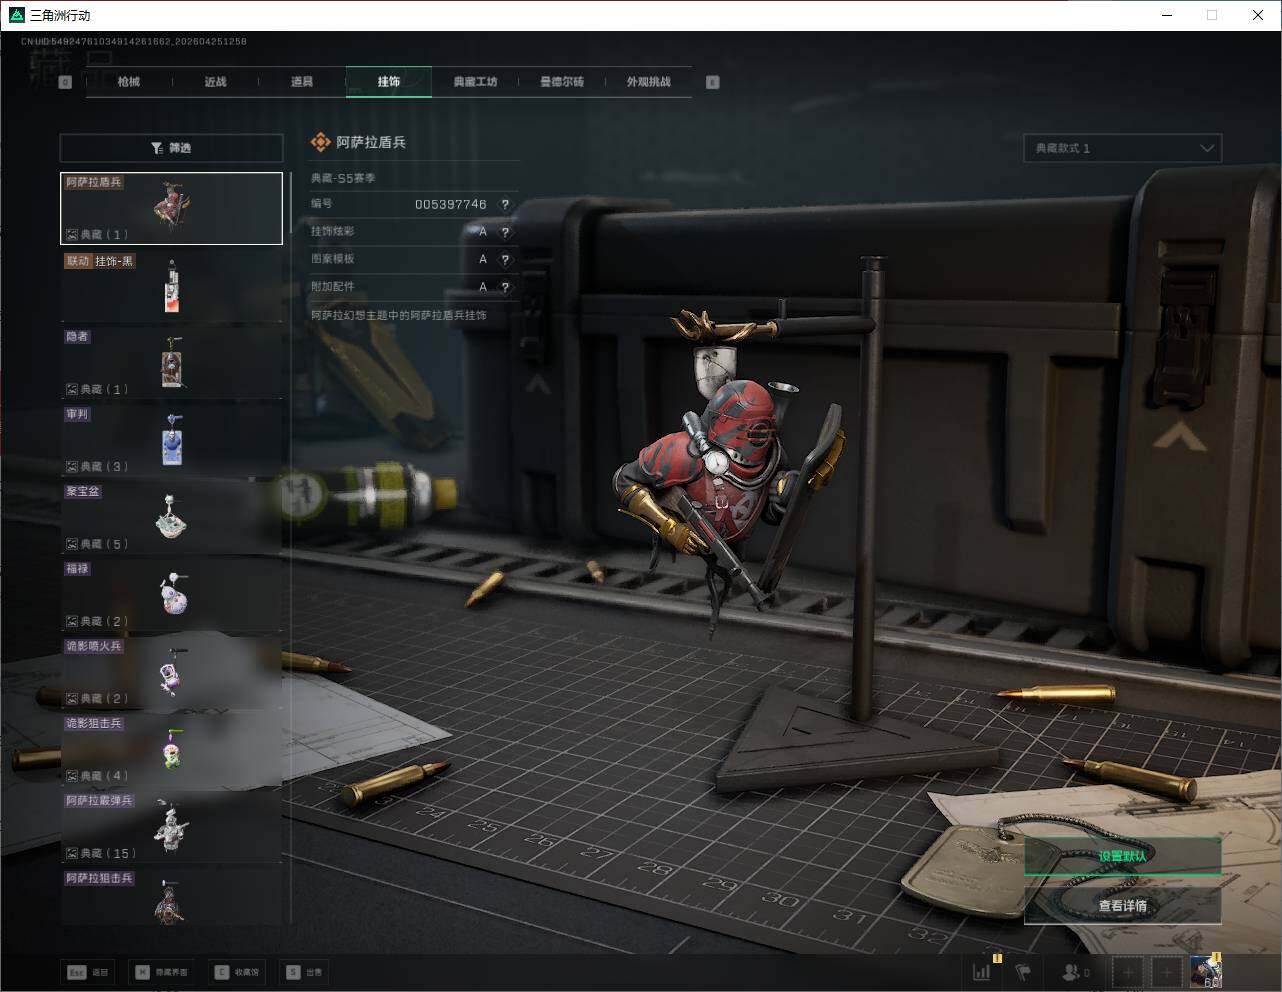Click the Q previous-tab key hint
Screen dimensions: 1282x992
pyautogui.click(x=65, y=82)
